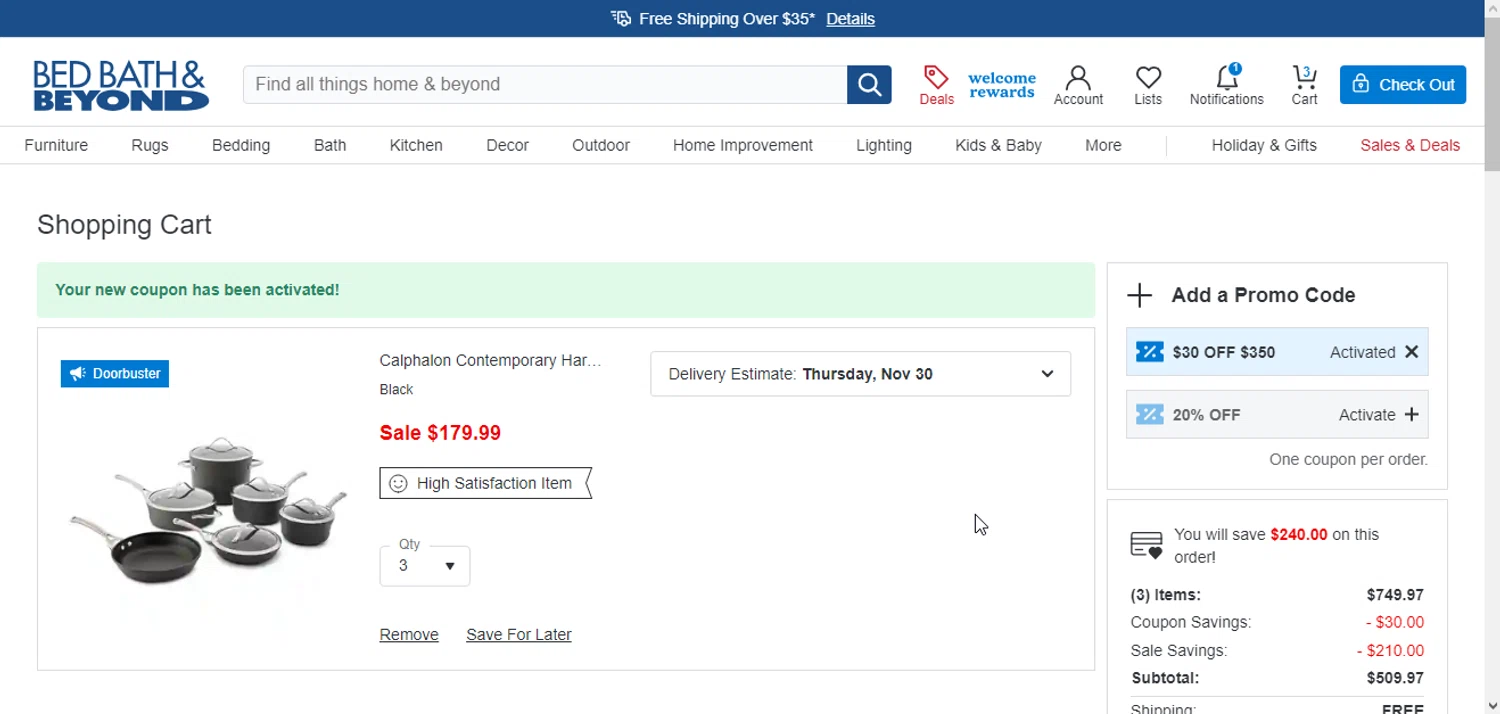Open Holiday & Gifts
Screen dimensions: 1500x714
(x=1264, y=145)
